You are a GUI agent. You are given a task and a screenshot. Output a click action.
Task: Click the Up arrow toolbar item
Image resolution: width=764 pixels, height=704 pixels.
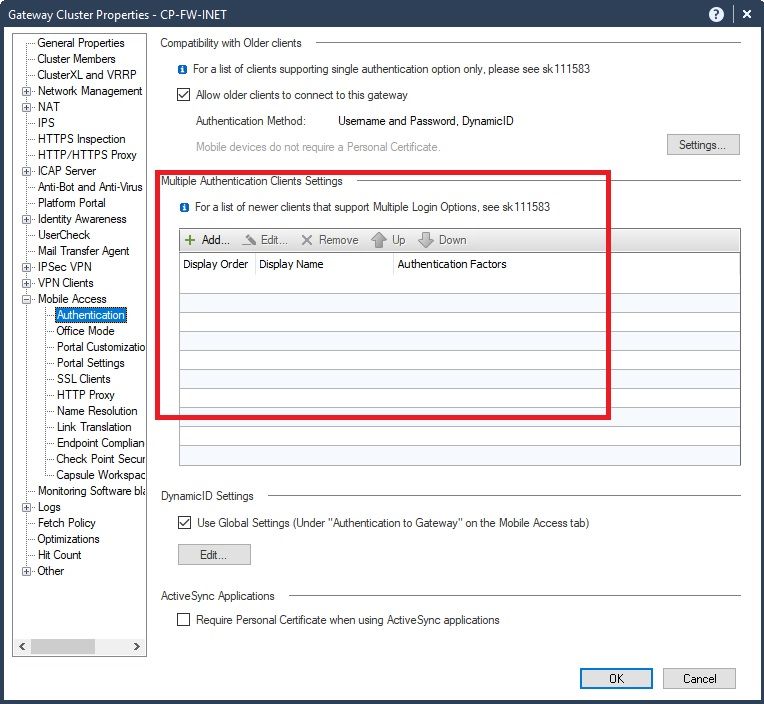pyautogui.click(x=388, y=240)
